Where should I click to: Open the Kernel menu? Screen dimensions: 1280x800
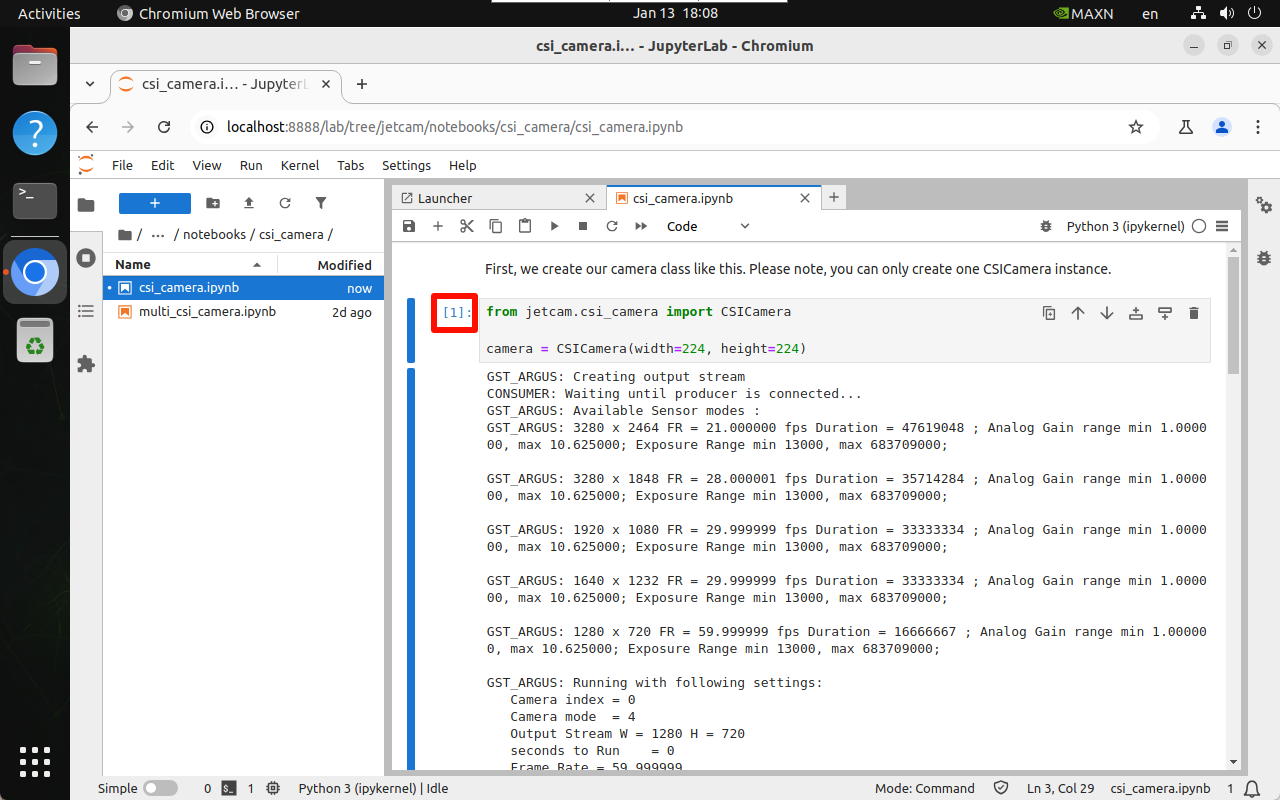tap(300, 166)
